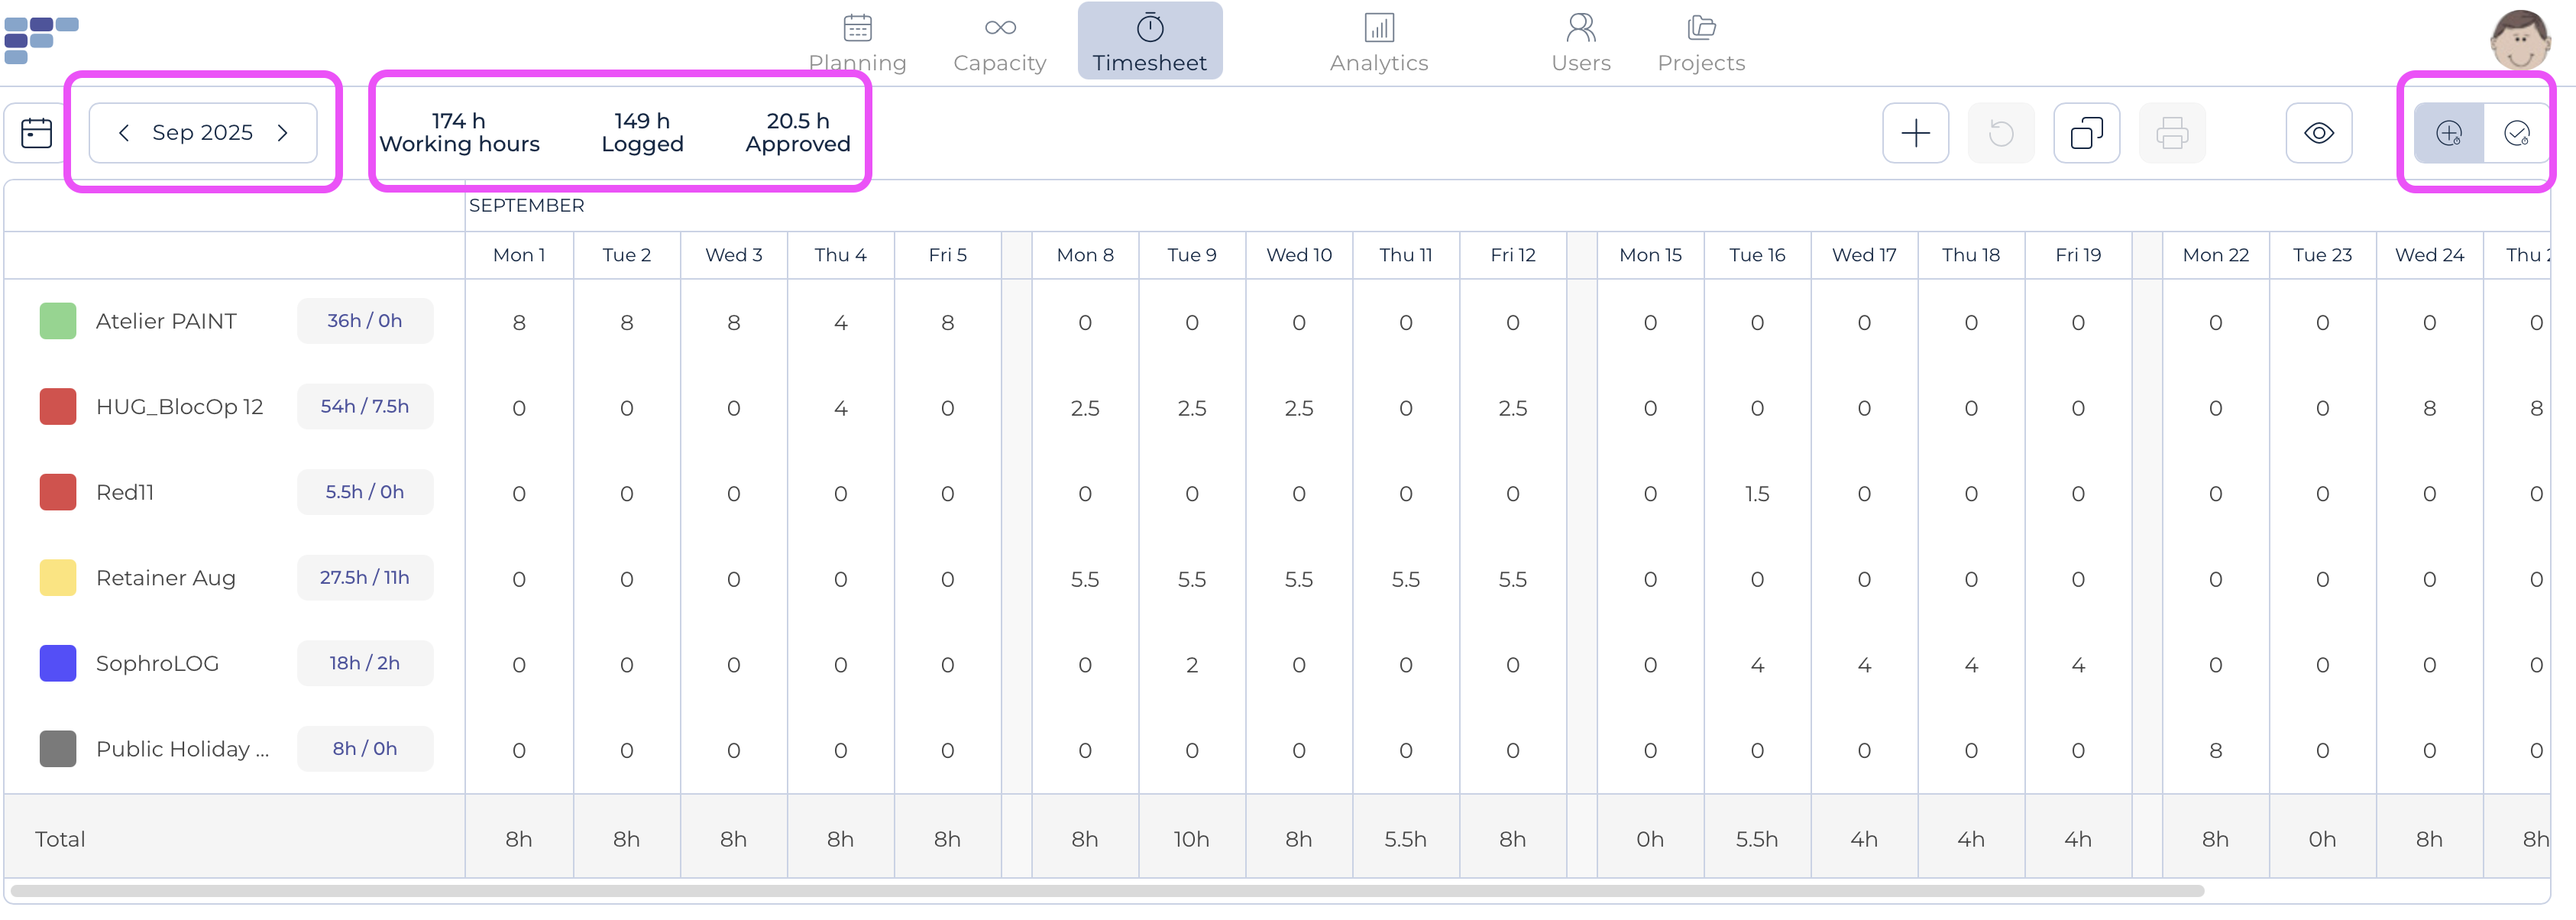Open the Retainer Aug project row
The width and height of the screenshot is (2576, 920).
click(166, 578)
